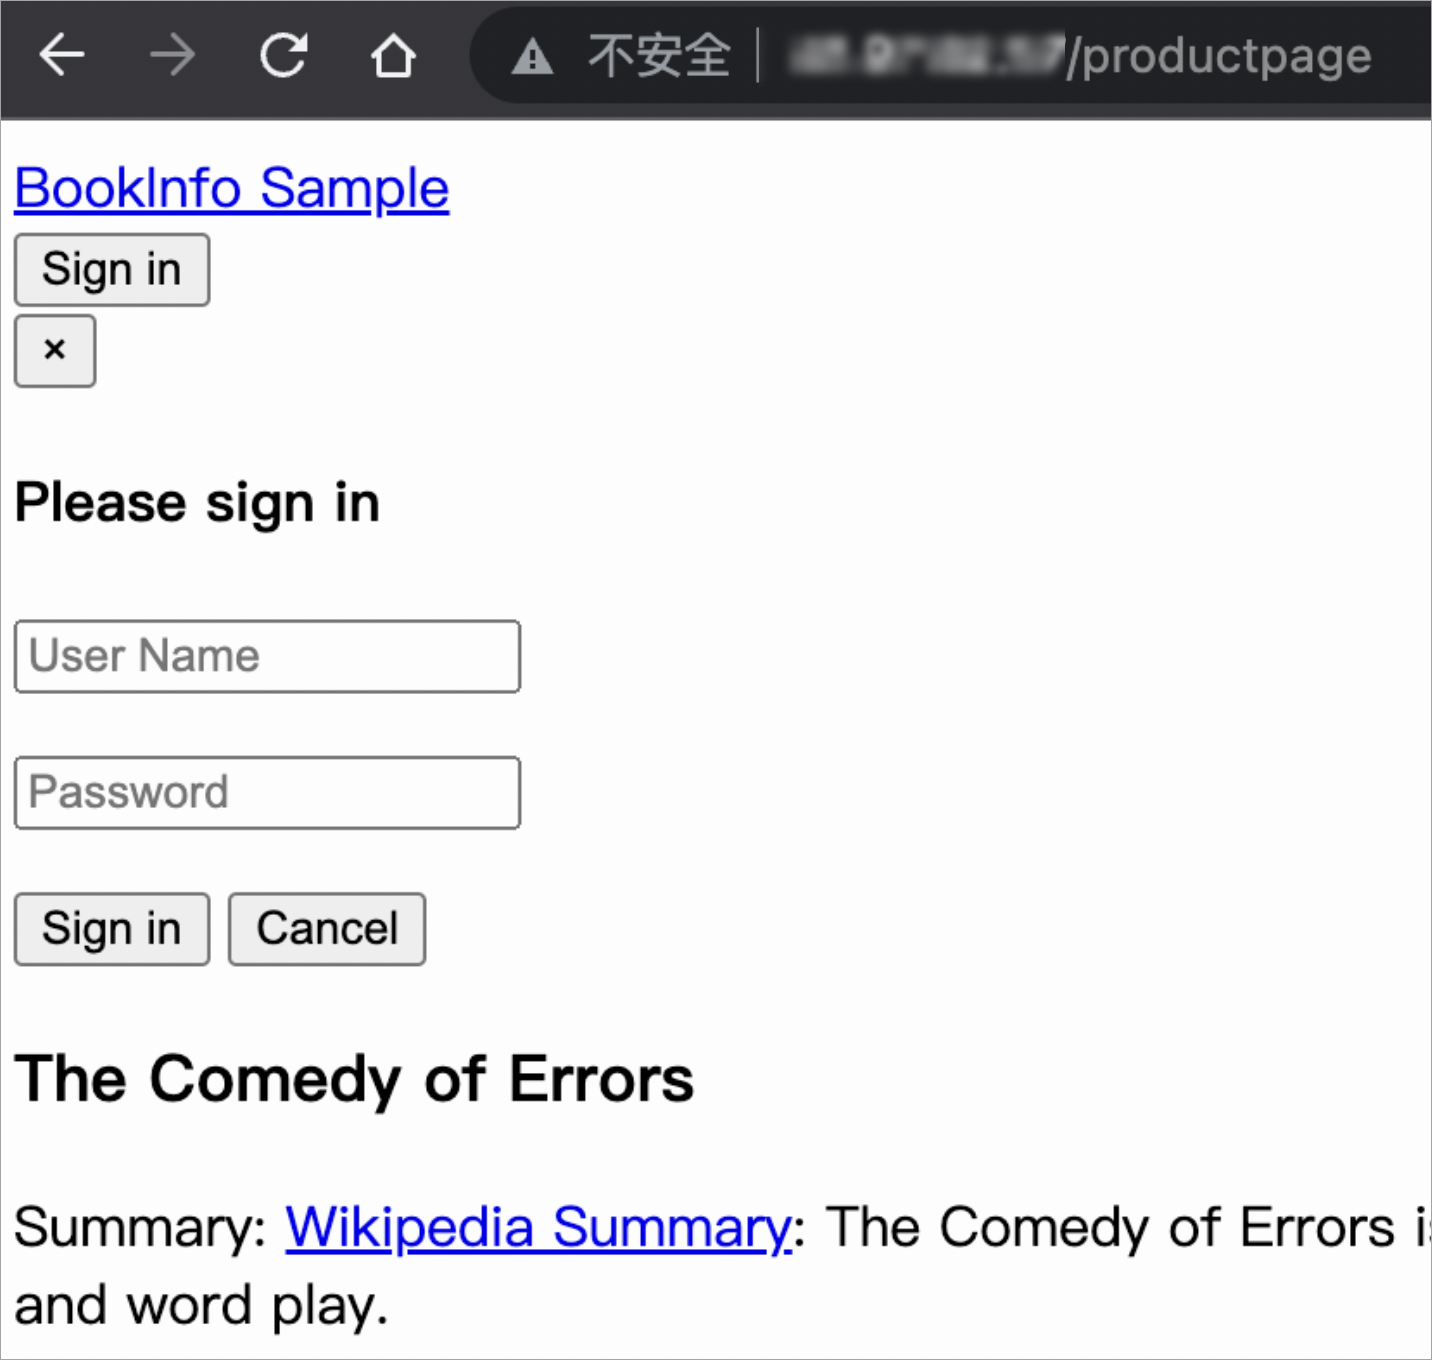
Task: Follow the Wikipedia Summary link
Action: tap(538, 1227)
